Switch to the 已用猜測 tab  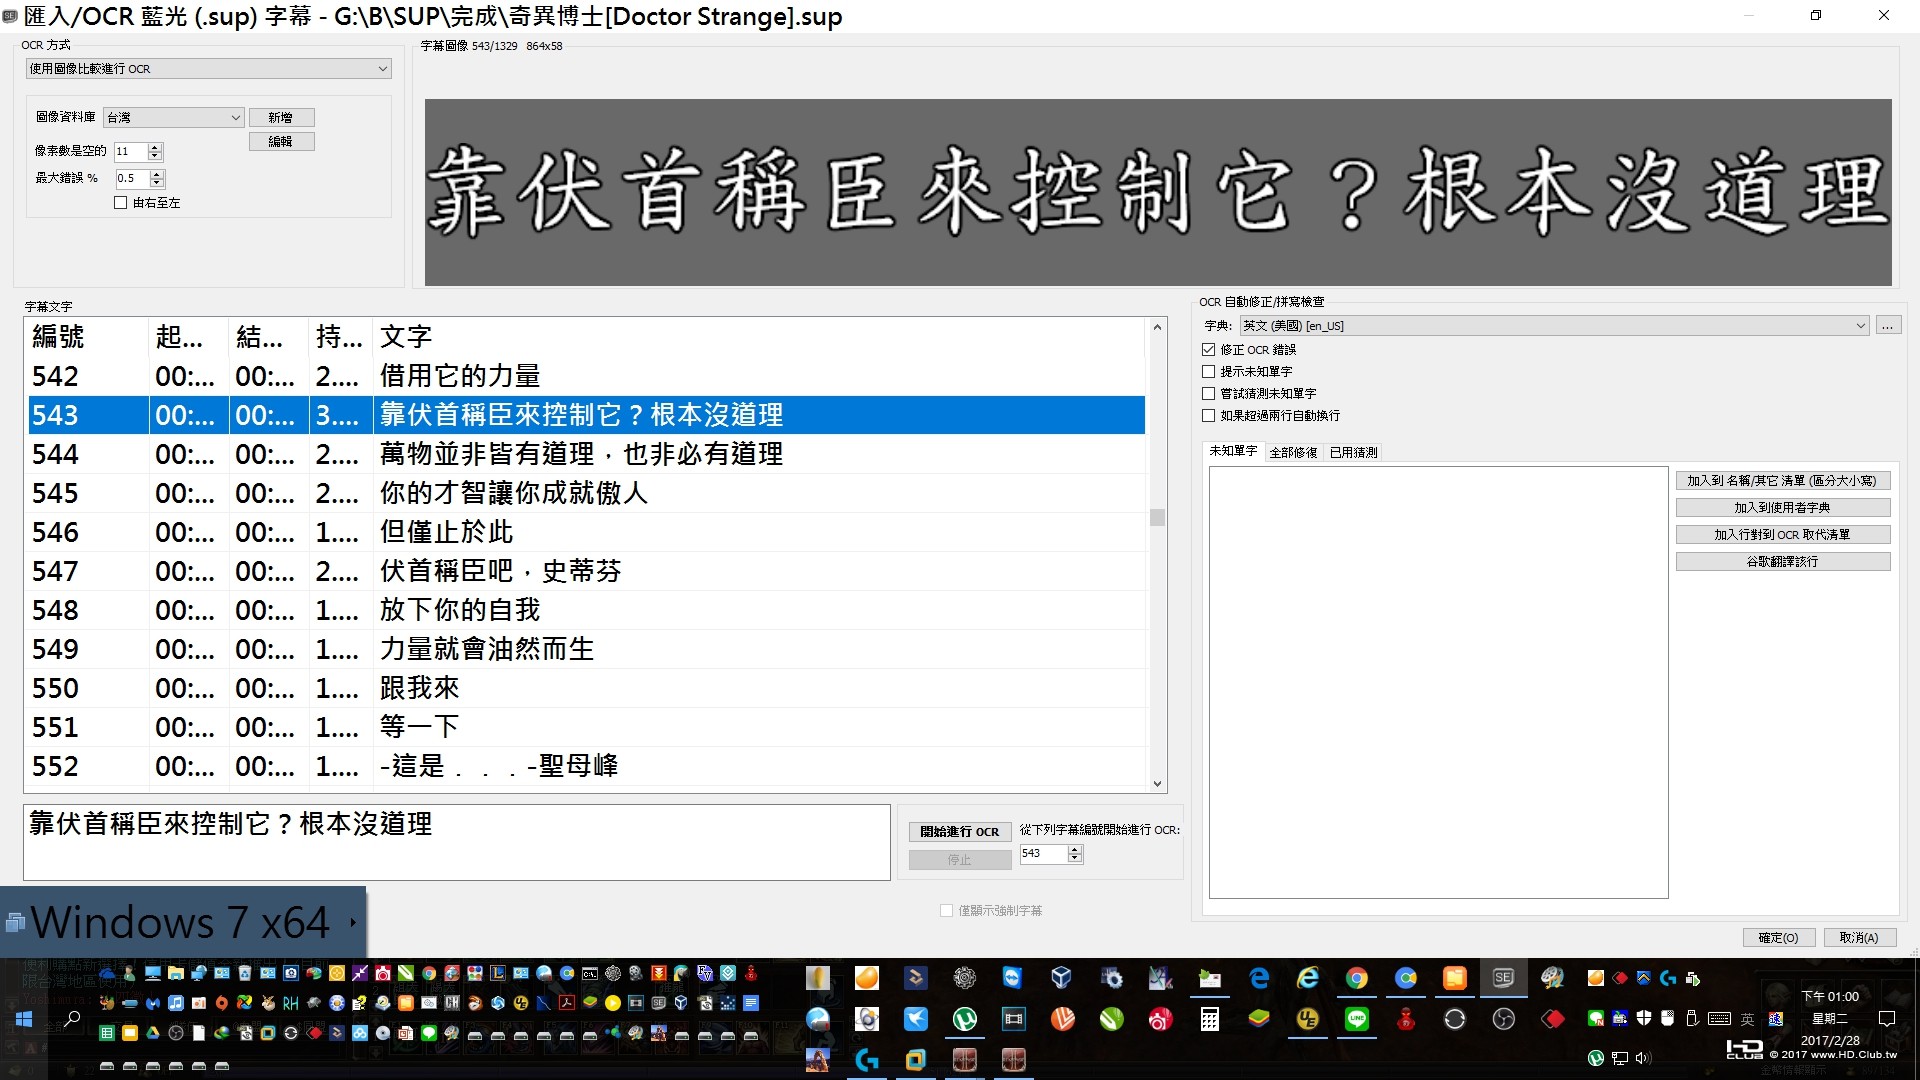pyautogui.click(x=1355, y=452)
